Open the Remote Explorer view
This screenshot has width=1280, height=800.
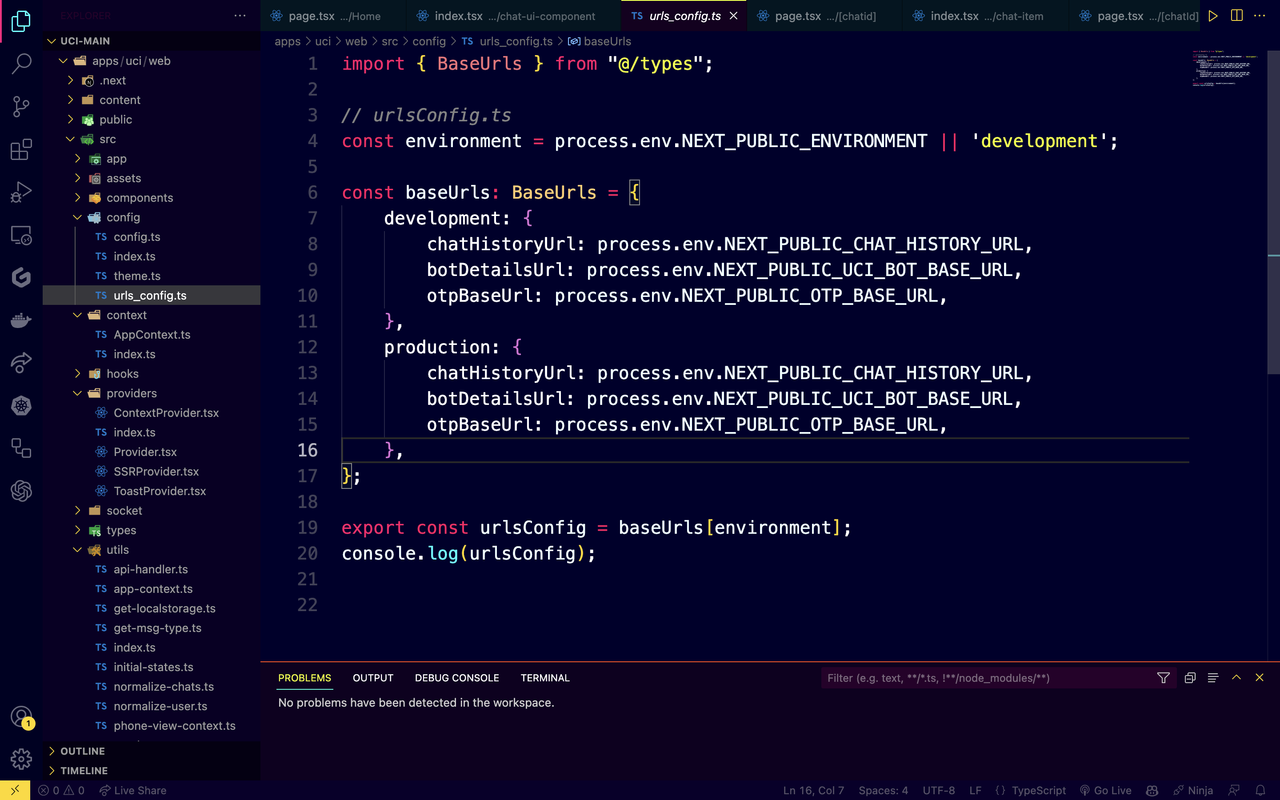[x=21, y=236]
